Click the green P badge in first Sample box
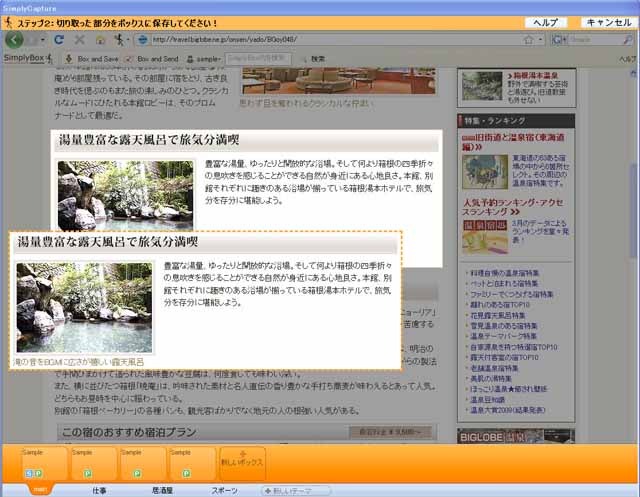The width and height of the screenshot is (640, 497). (38, 474)
